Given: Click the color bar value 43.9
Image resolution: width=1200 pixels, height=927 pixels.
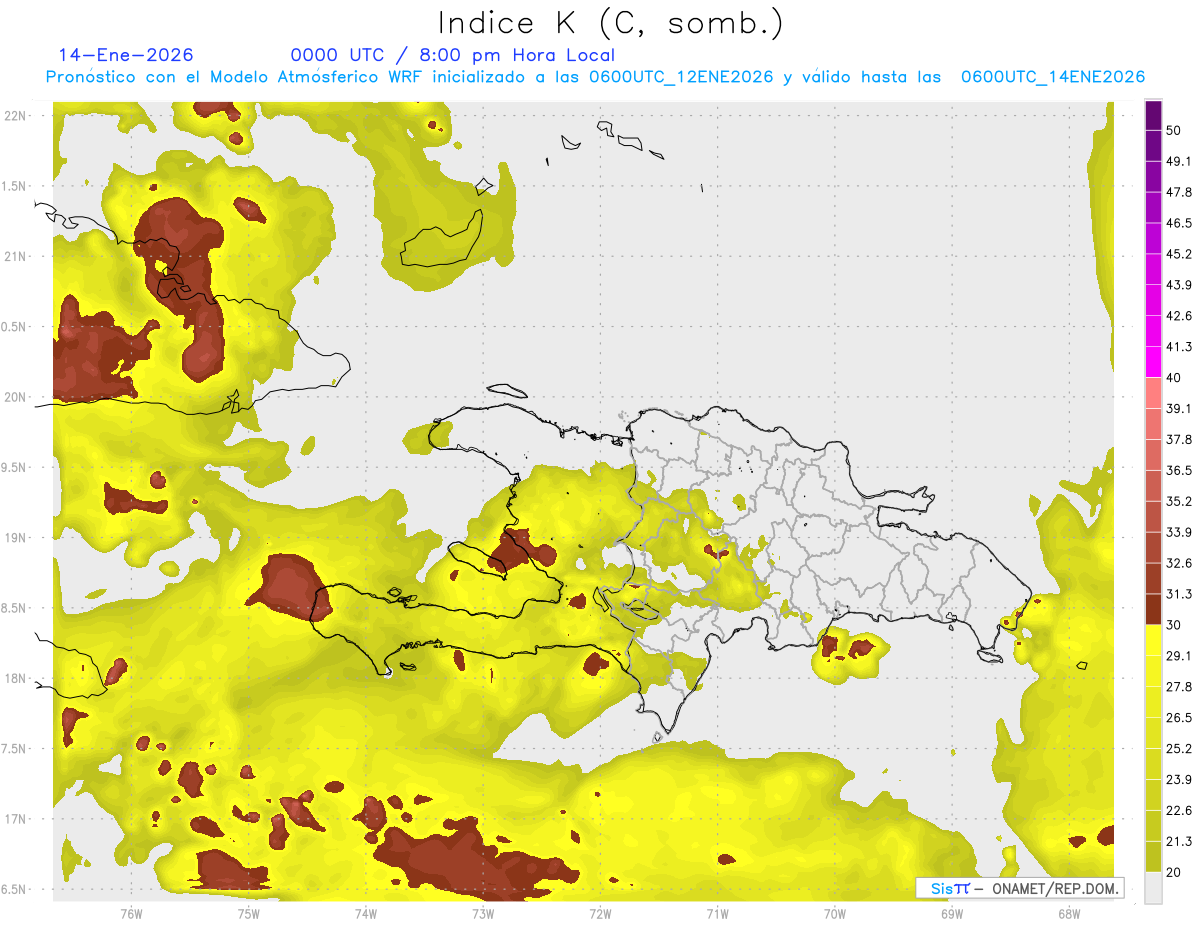Looking at the screenshot, I should (1179, 285).
